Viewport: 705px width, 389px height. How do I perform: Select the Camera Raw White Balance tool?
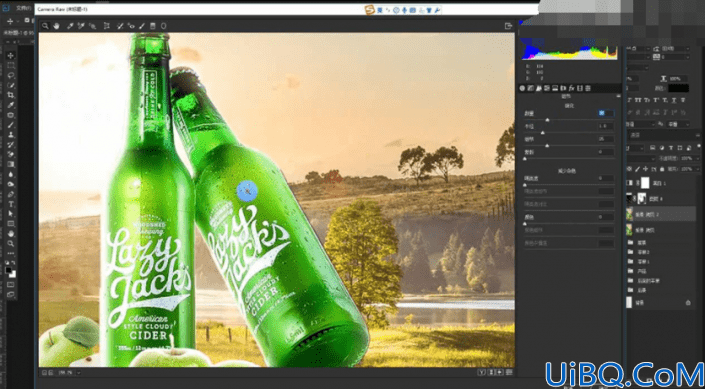pyautogui.click(x=70, y=26)
